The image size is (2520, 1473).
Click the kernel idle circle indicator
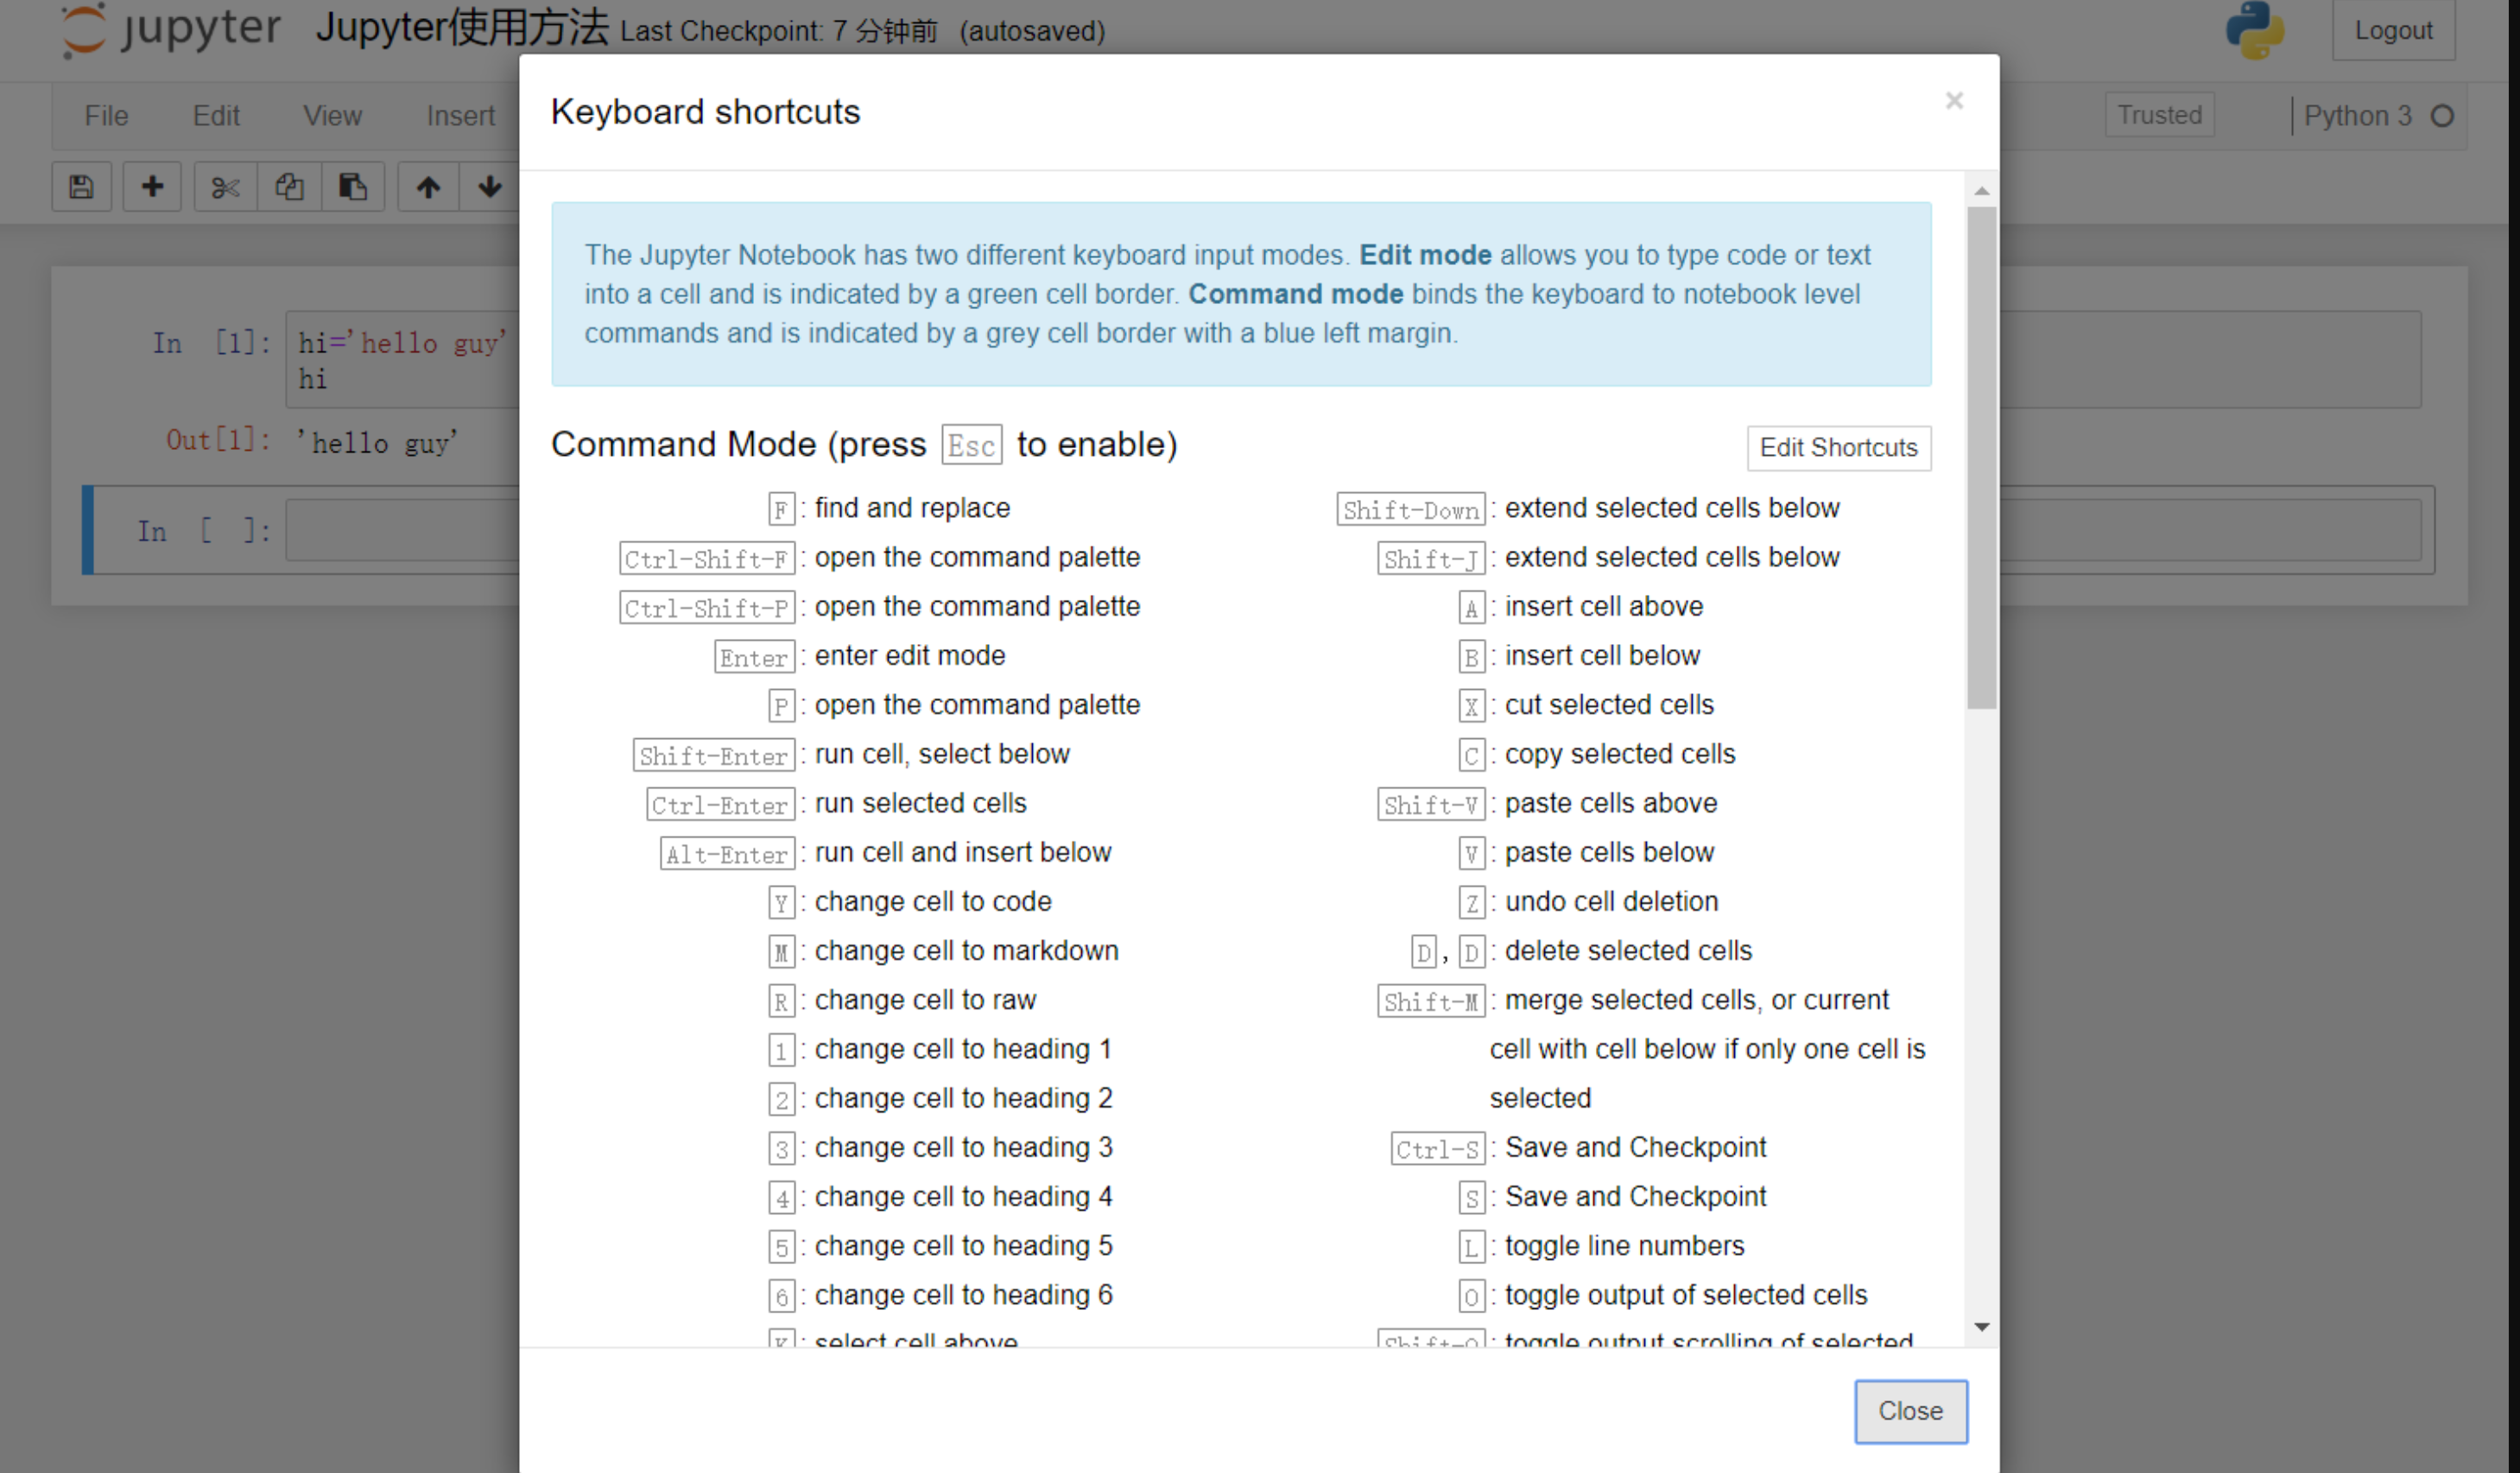[x=2442, y=116]
